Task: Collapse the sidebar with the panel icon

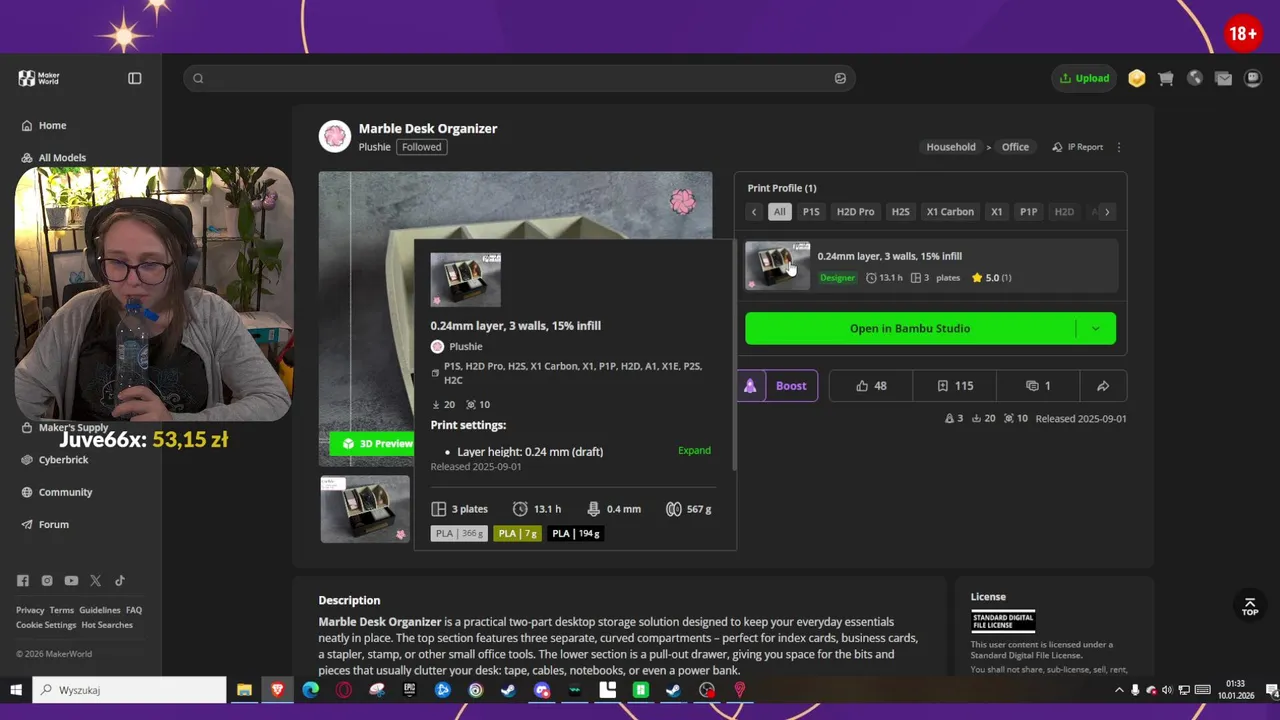Action: 135,78
